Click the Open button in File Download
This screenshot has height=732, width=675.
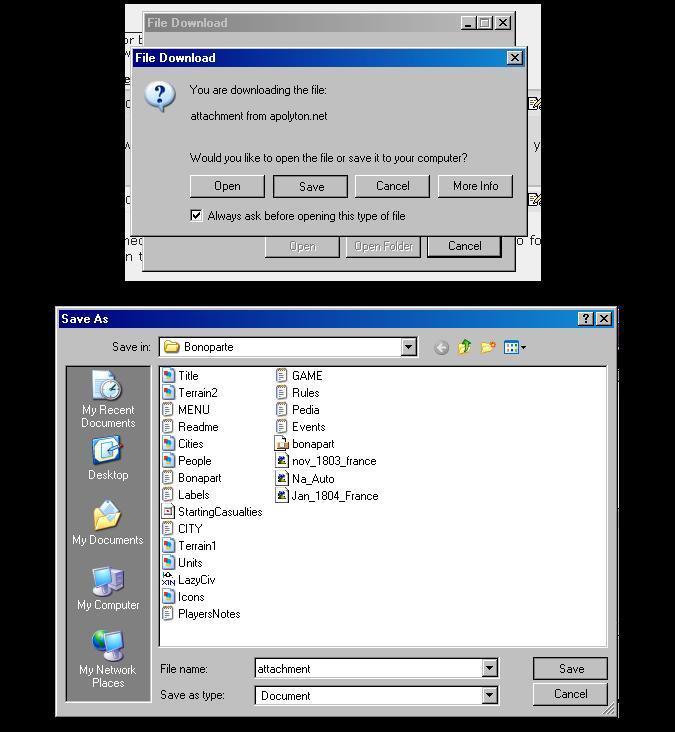227,186
